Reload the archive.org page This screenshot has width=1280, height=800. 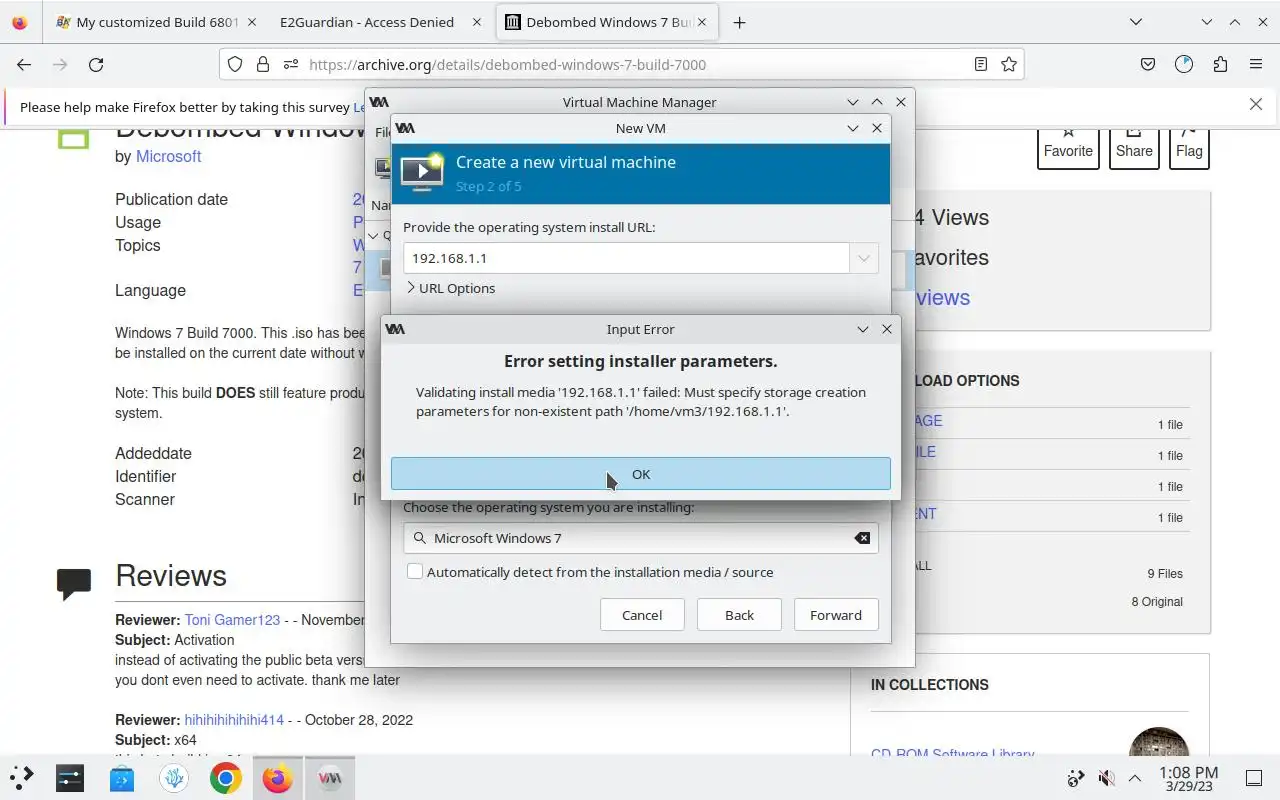click(x=96, y=64)
